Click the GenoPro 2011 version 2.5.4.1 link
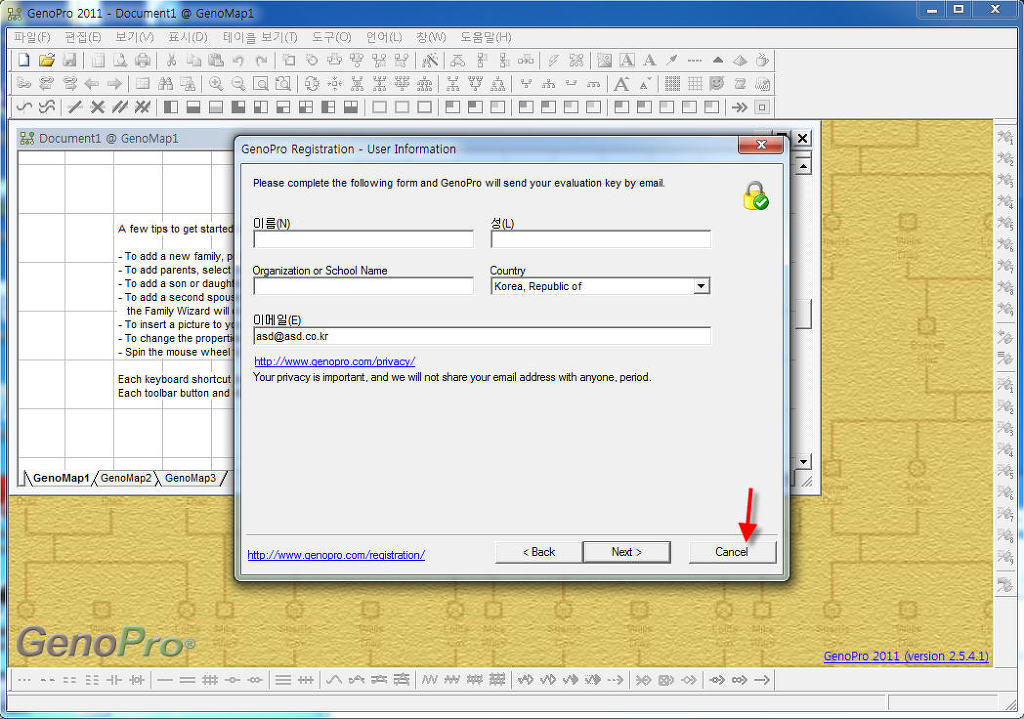 906,656
